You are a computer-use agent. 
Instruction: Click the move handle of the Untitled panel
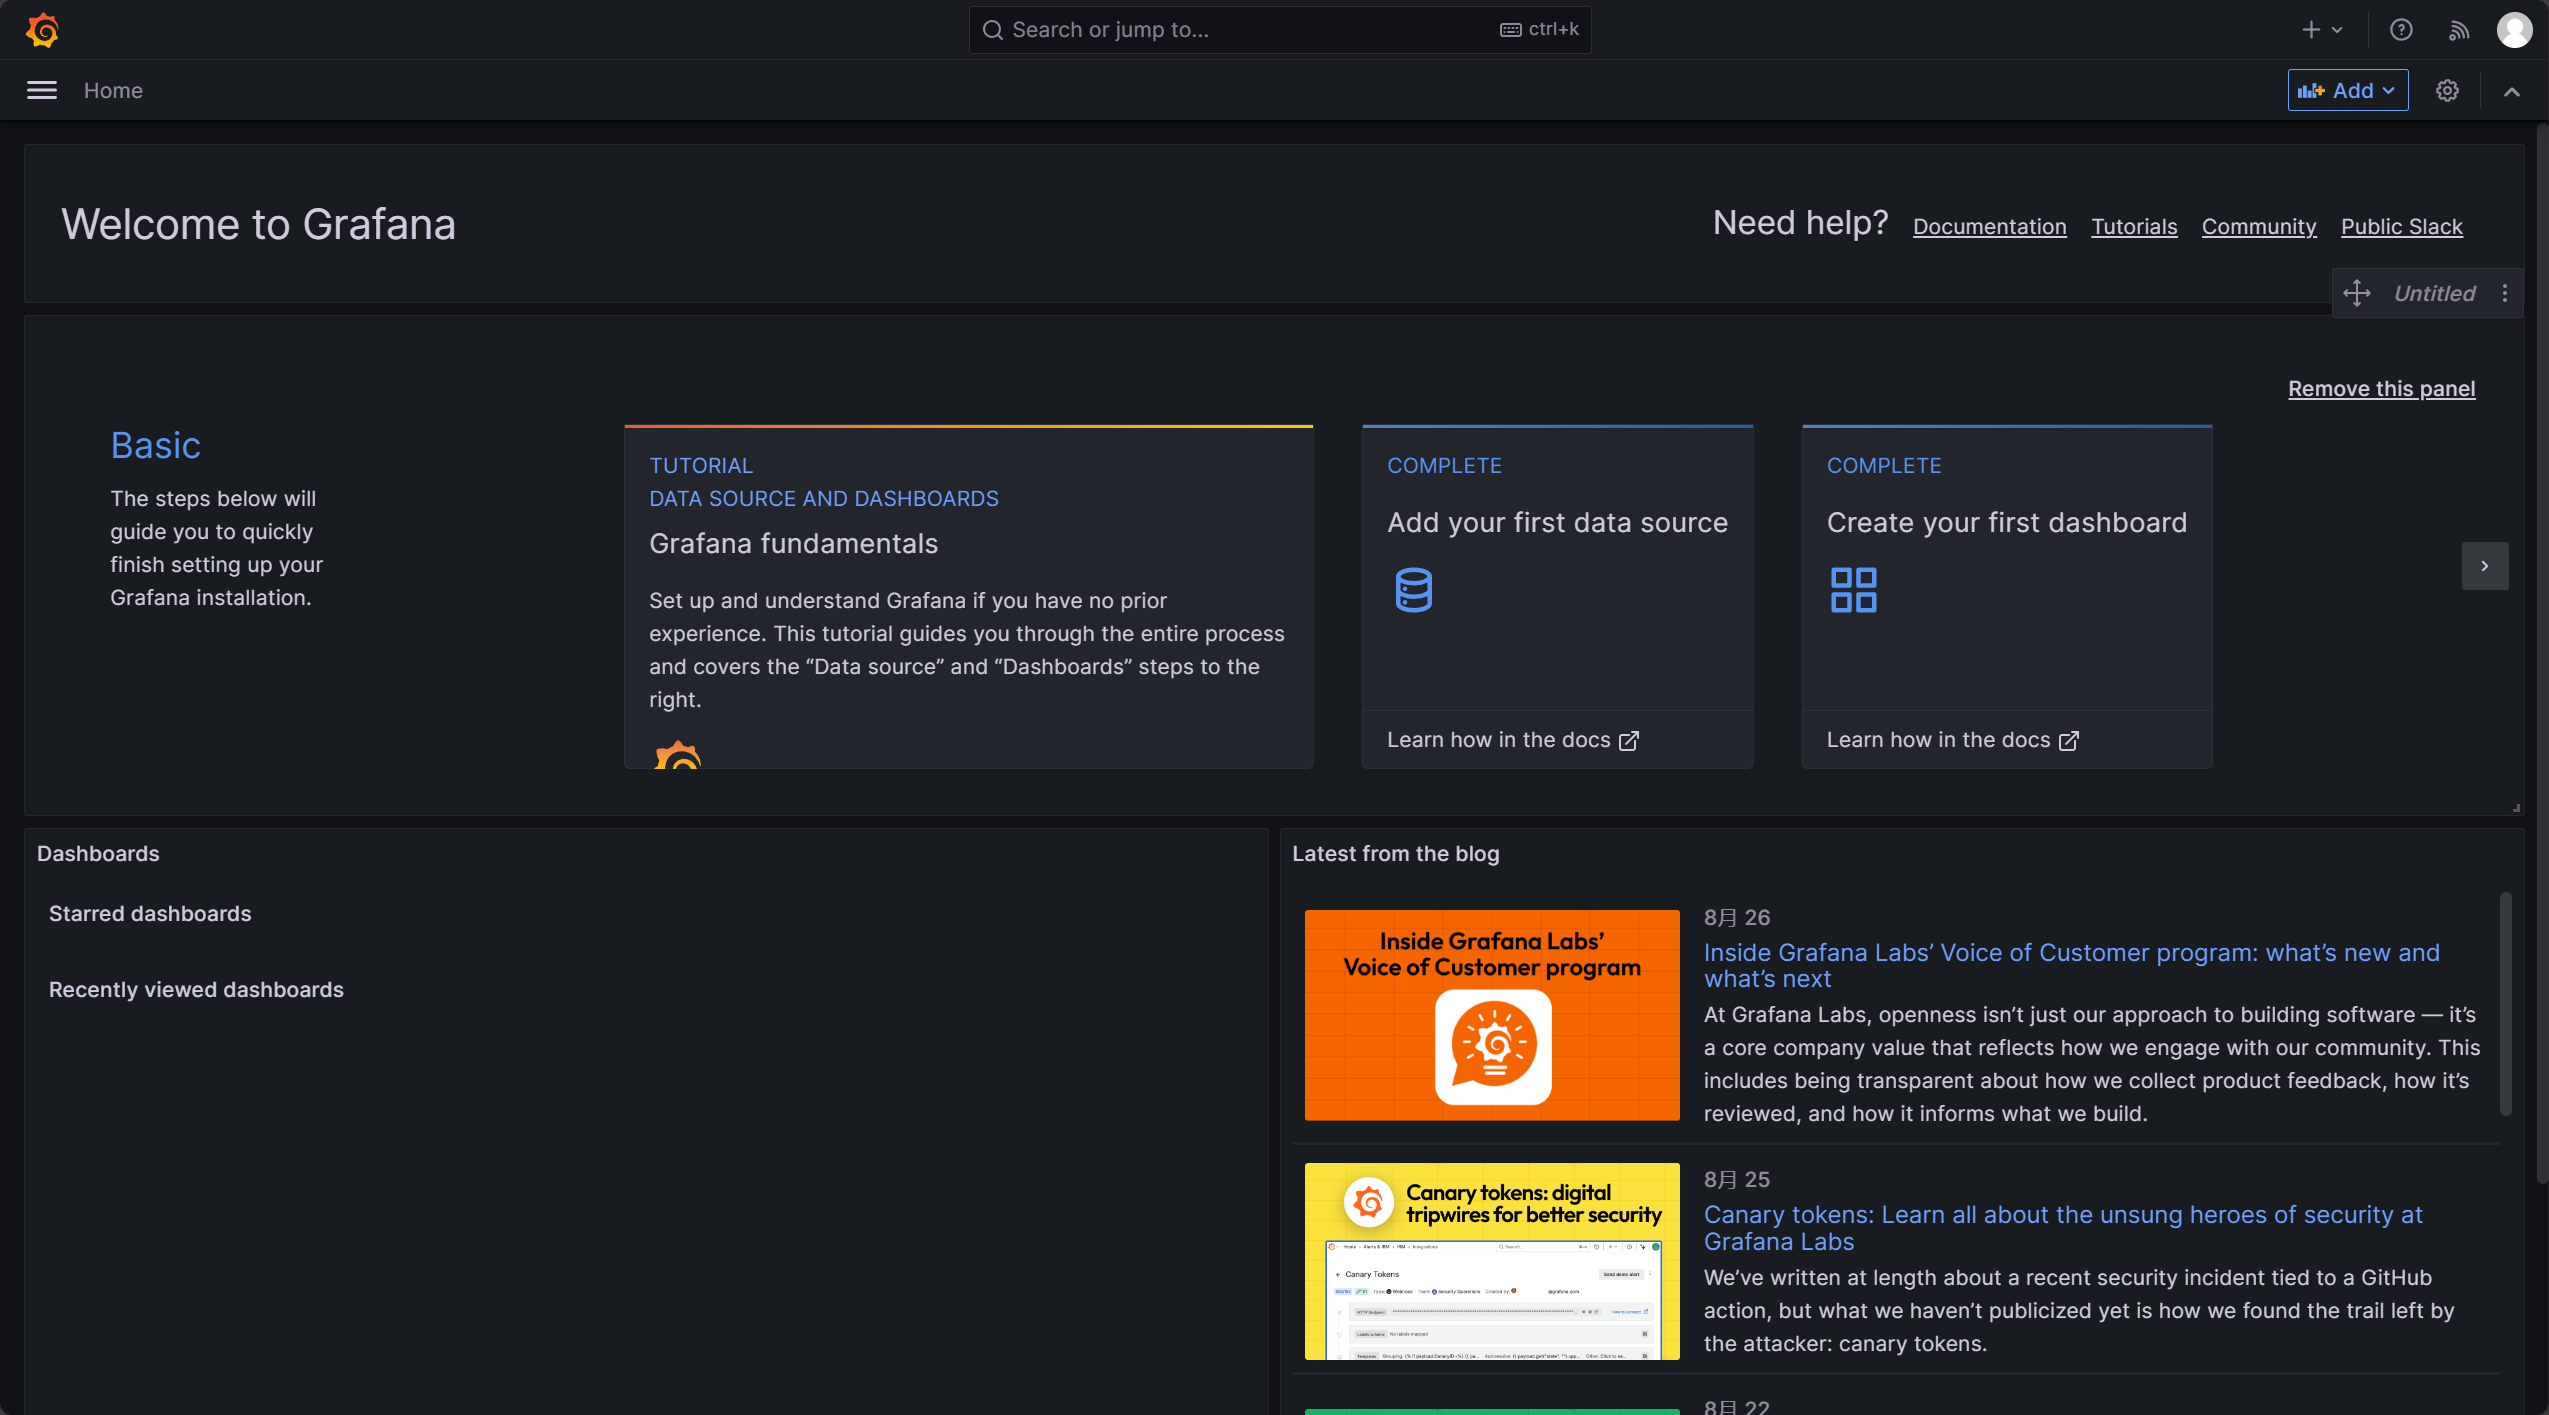coord(2357,293)
